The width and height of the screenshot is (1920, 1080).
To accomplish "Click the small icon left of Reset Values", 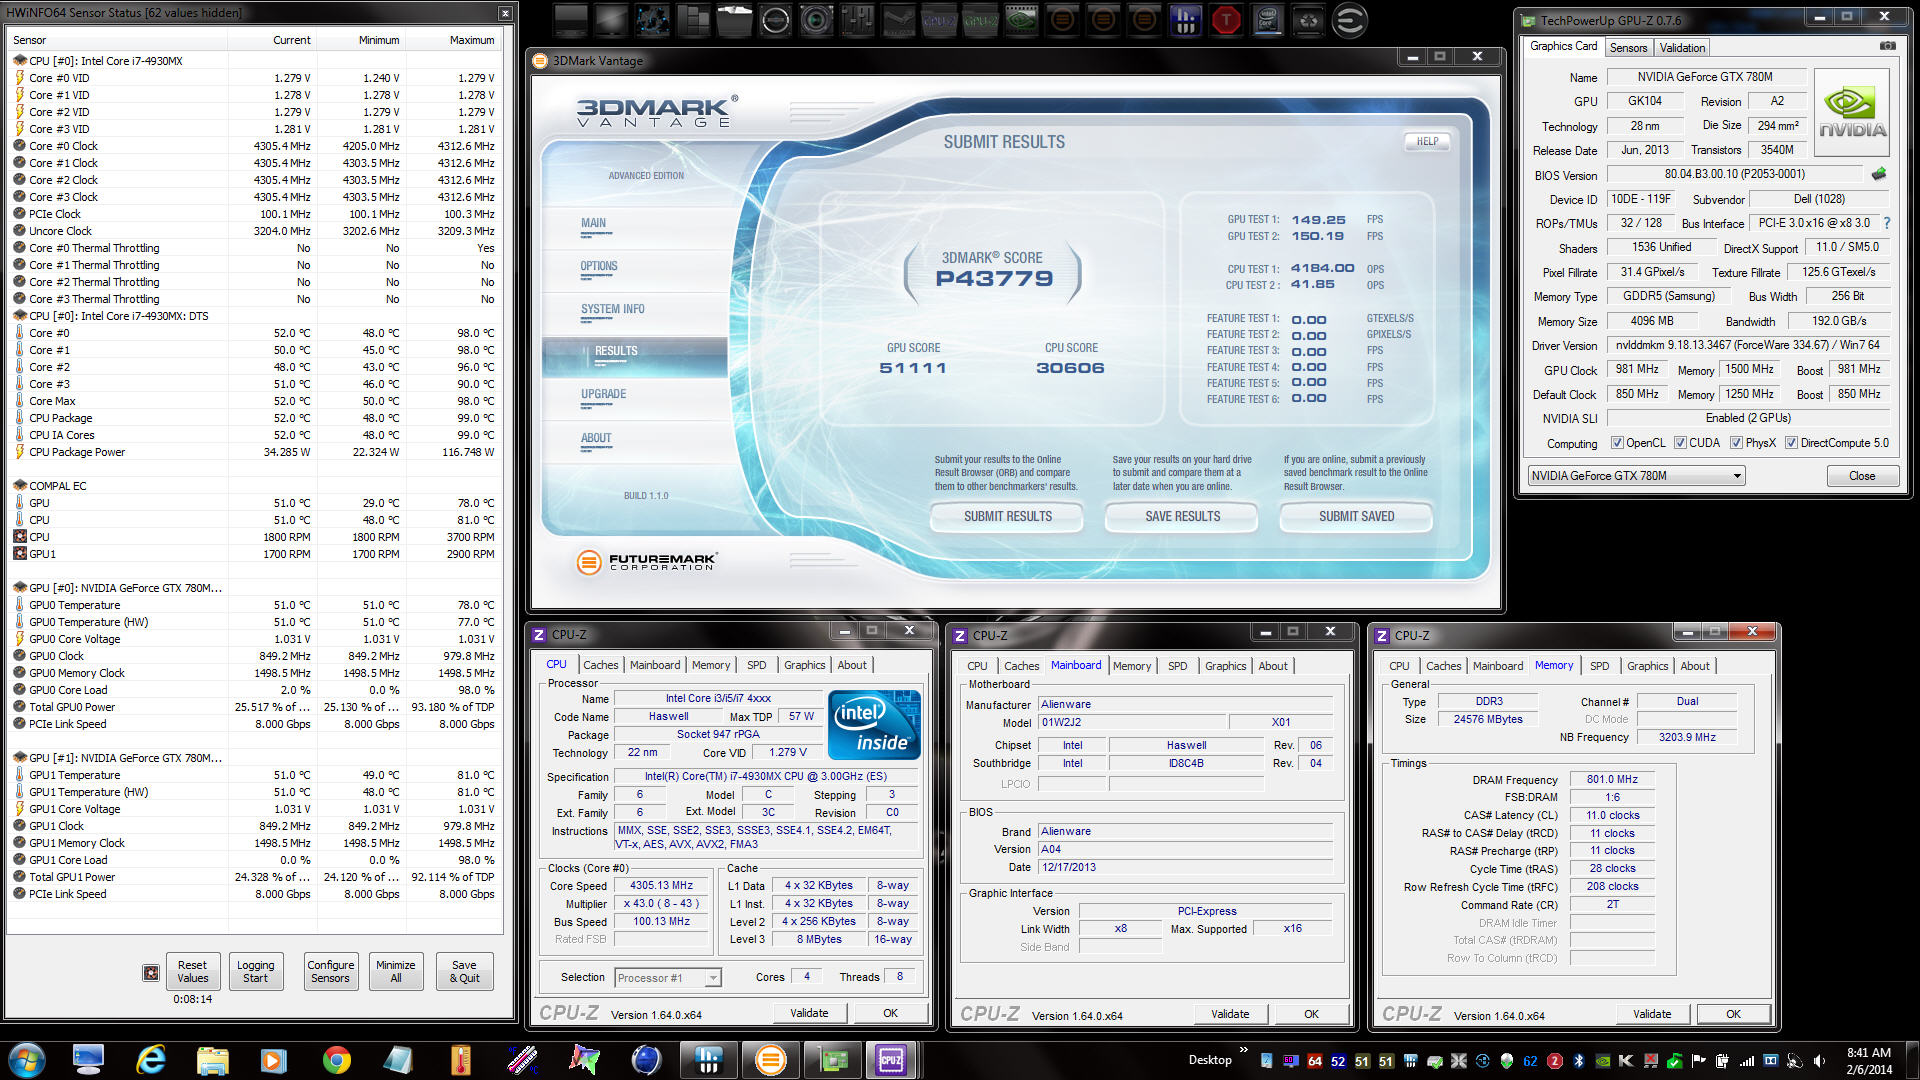I will (x=151, y=972).
